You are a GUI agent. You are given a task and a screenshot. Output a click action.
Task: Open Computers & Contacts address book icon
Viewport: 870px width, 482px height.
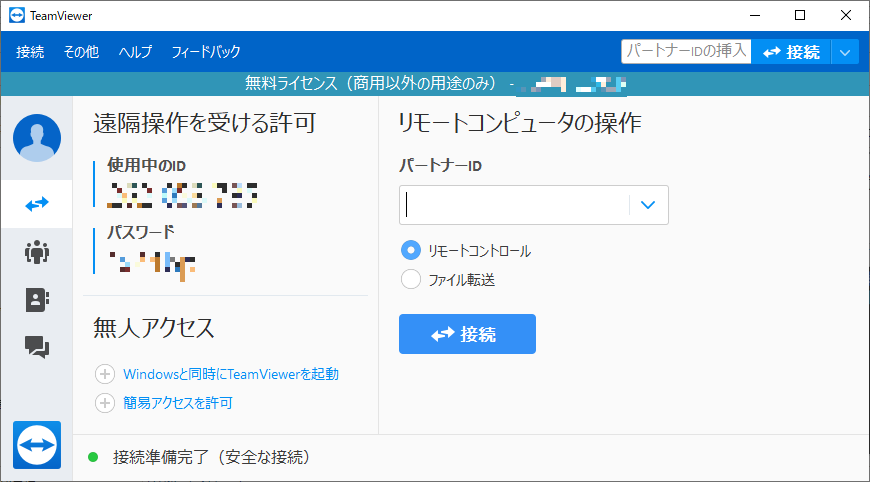[37, 300]
